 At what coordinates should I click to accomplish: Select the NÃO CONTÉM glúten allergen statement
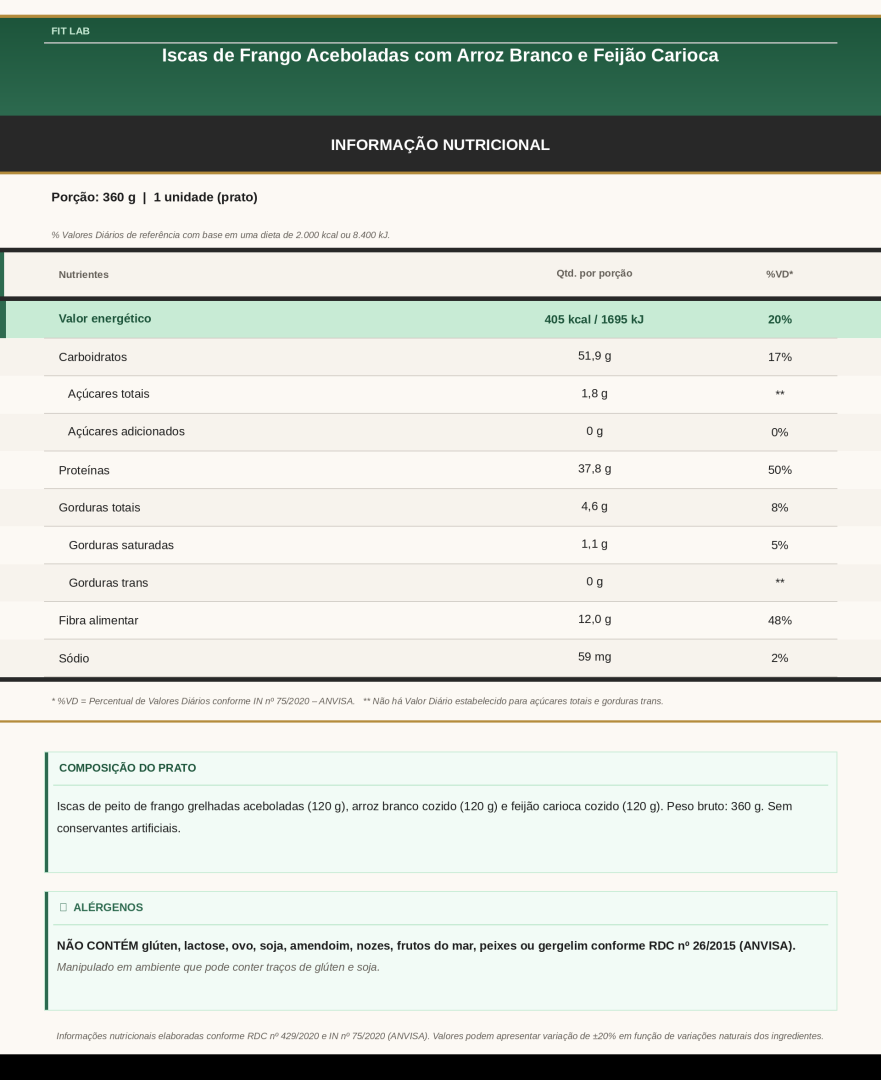tap(426, 946)
